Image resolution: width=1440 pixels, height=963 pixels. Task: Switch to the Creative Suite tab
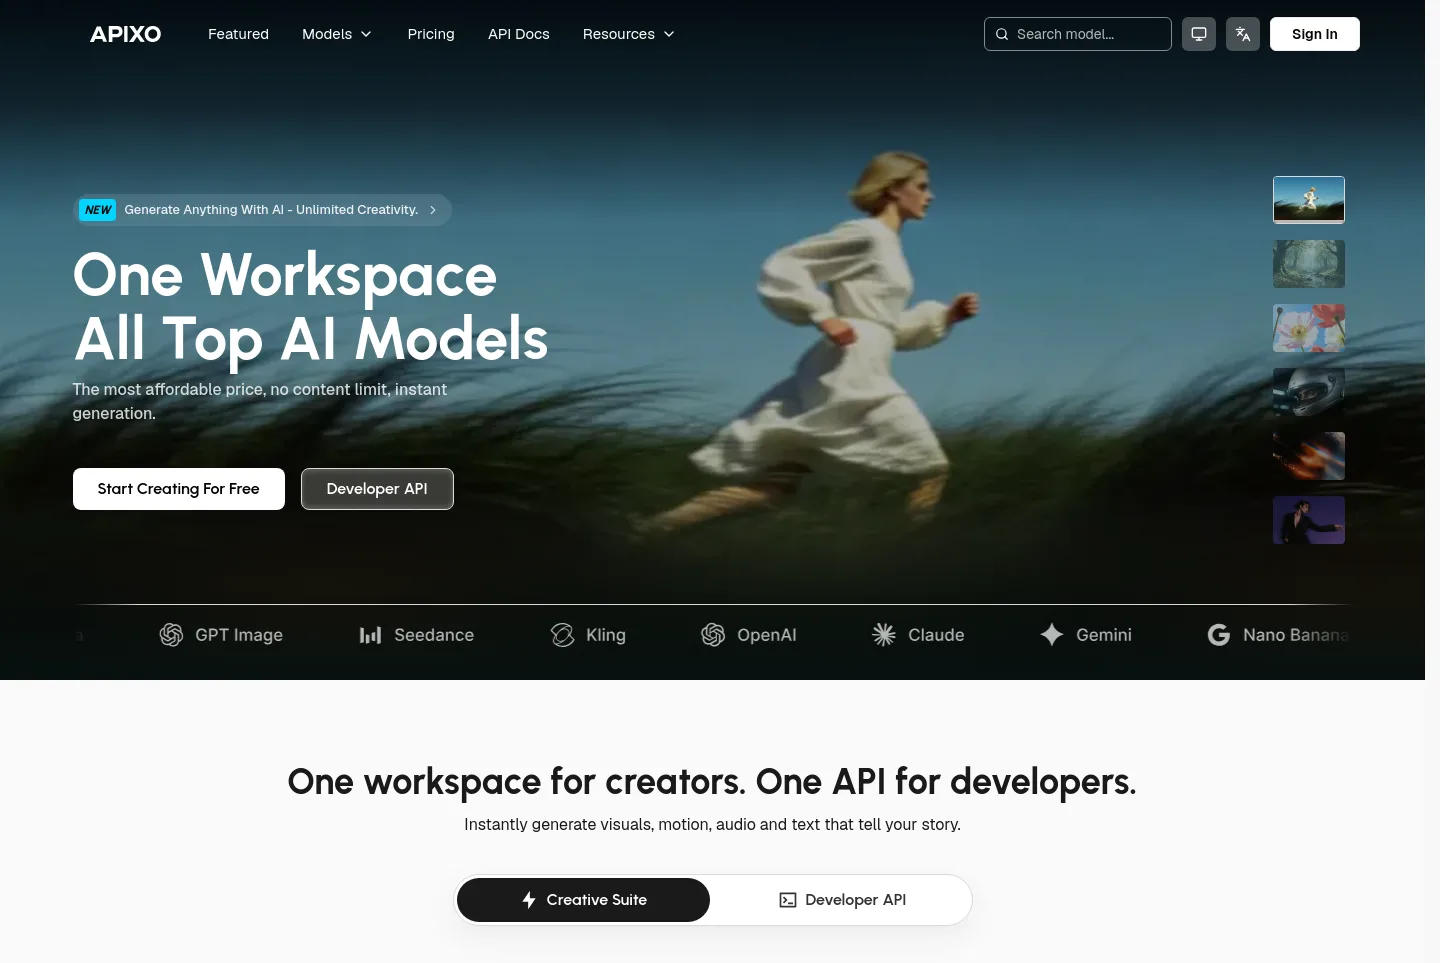click(583, 900)
